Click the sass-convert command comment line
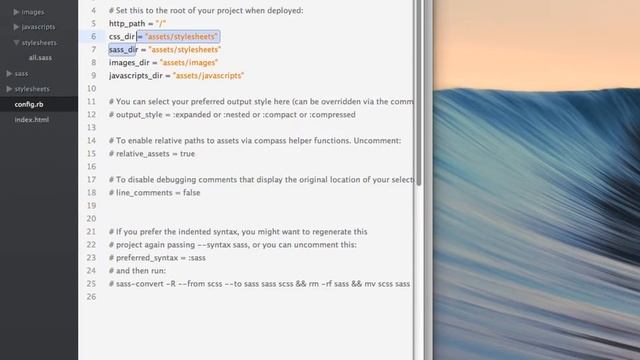640x360 pixels. 259,284
